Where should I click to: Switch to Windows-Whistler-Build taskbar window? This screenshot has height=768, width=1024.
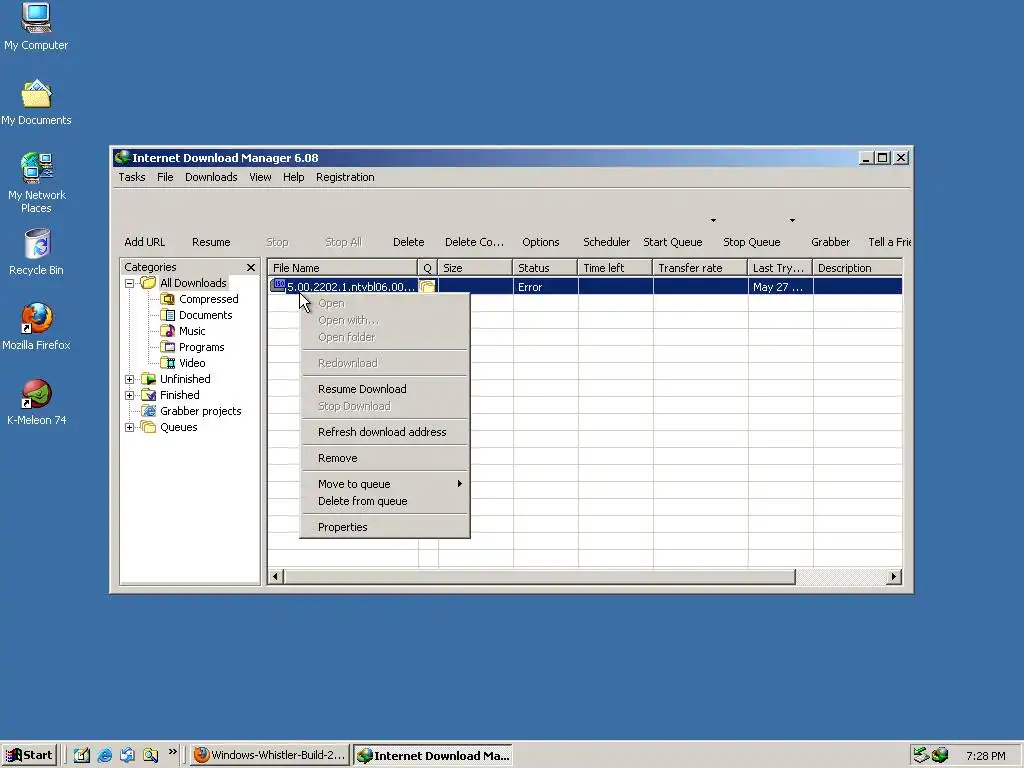(x=270, y=756)
